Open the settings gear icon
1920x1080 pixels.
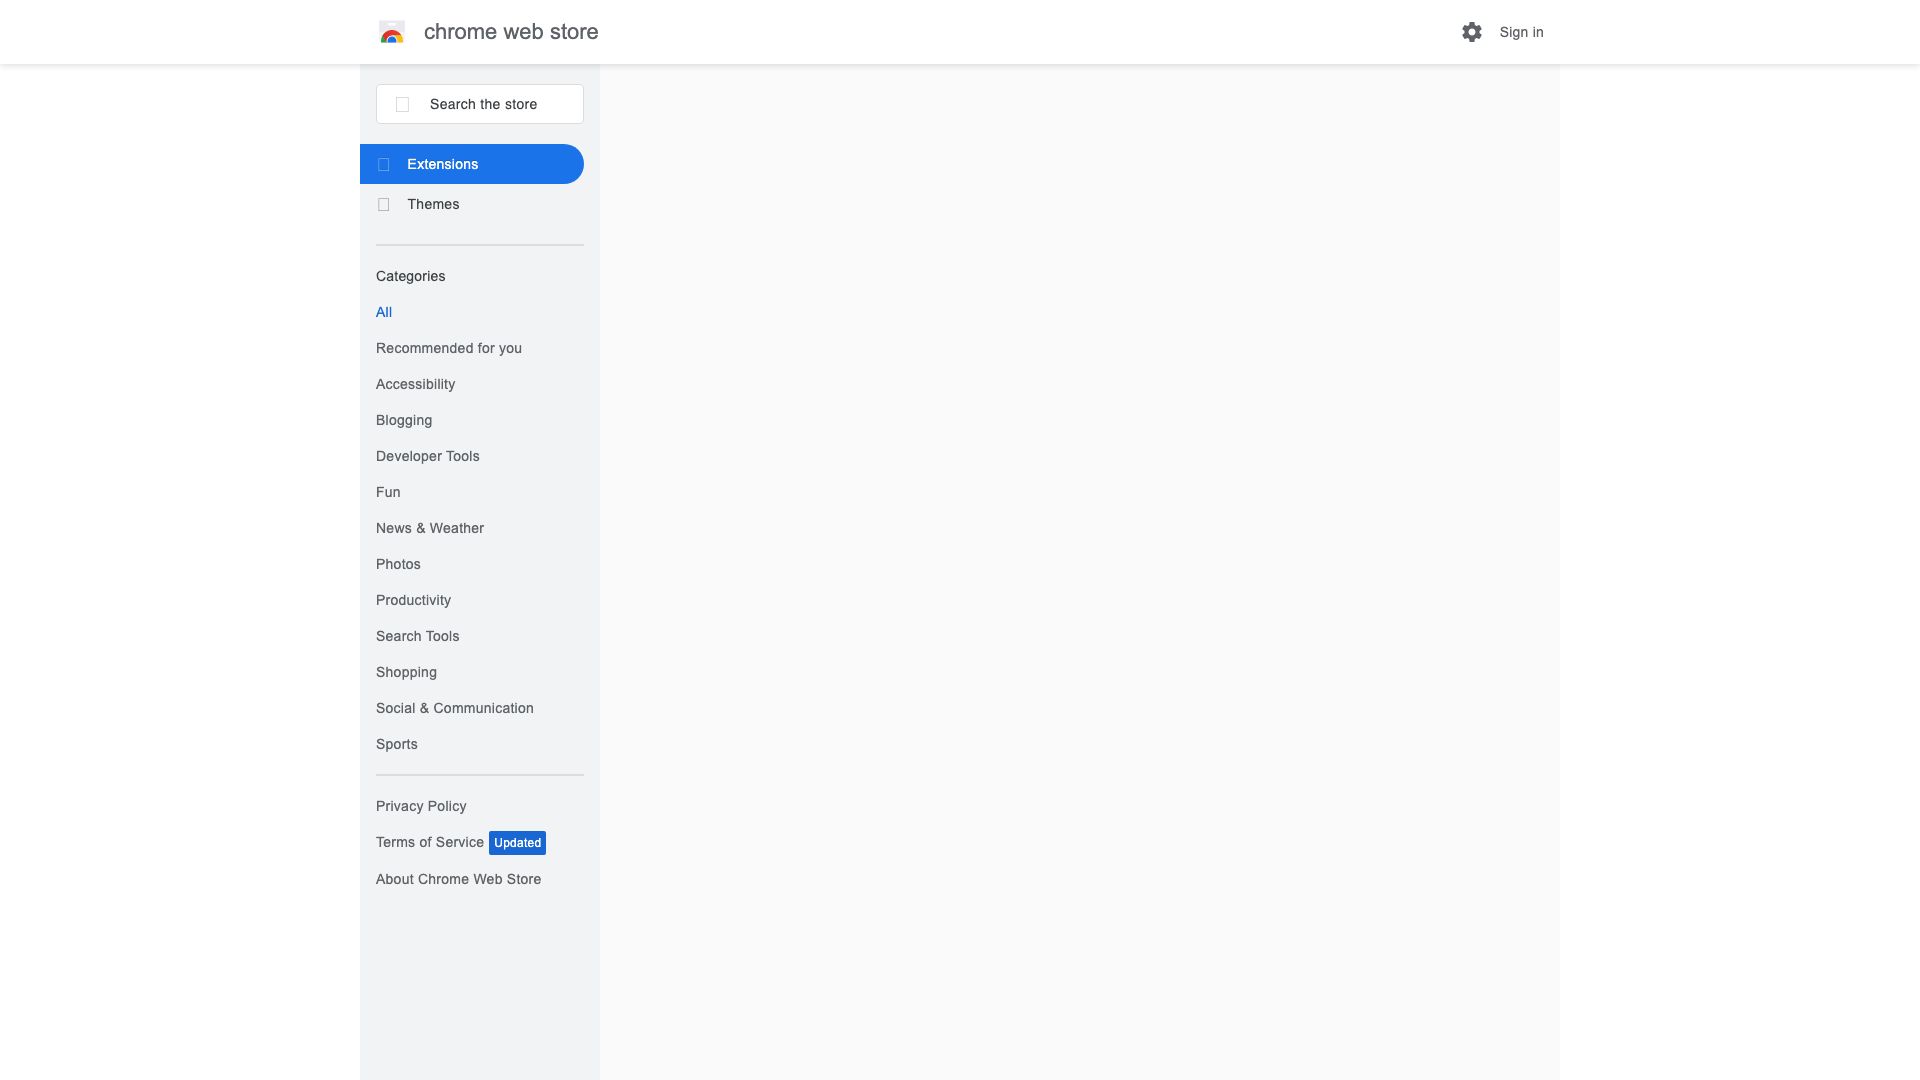[x=1471, y=32]
